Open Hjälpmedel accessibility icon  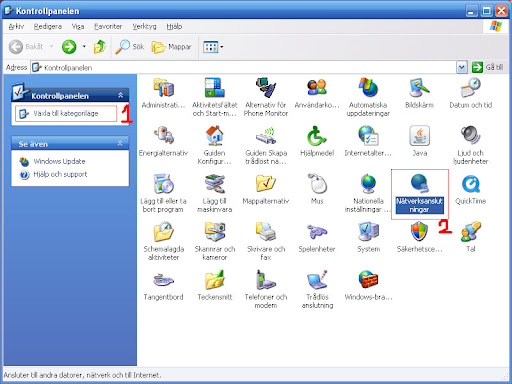pyautogui.click(x=317, y=141)
